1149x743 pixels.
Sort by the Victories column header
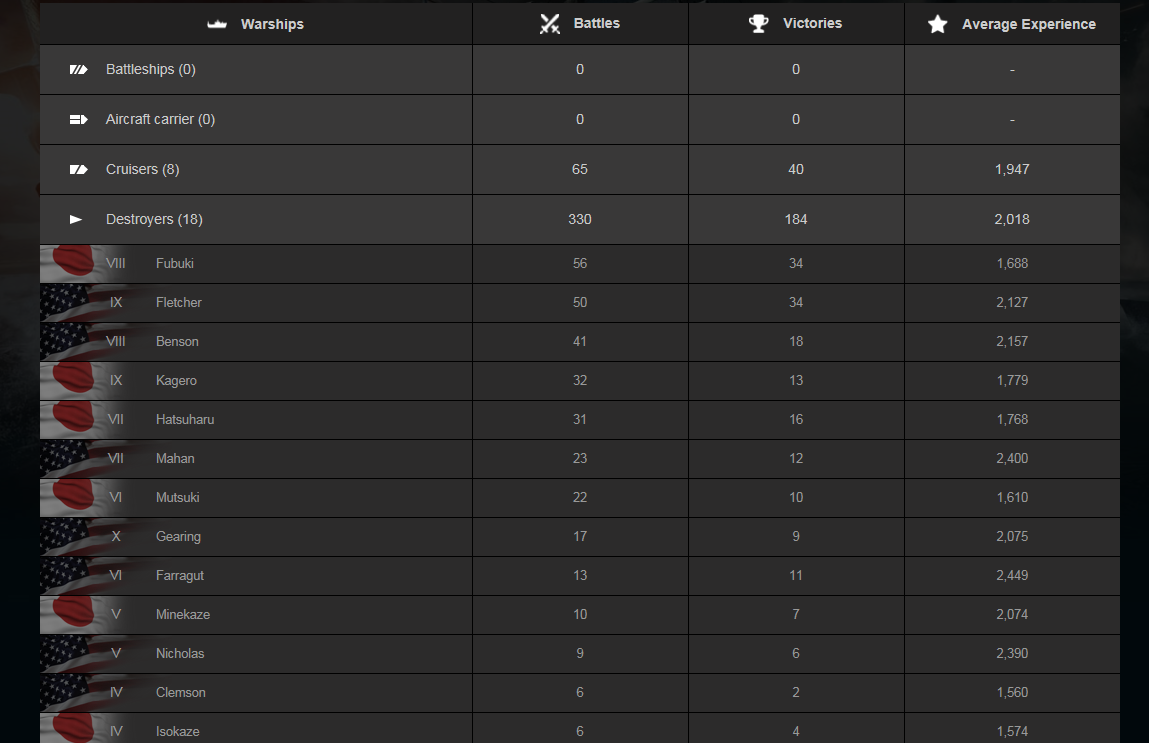pos(797,23)
